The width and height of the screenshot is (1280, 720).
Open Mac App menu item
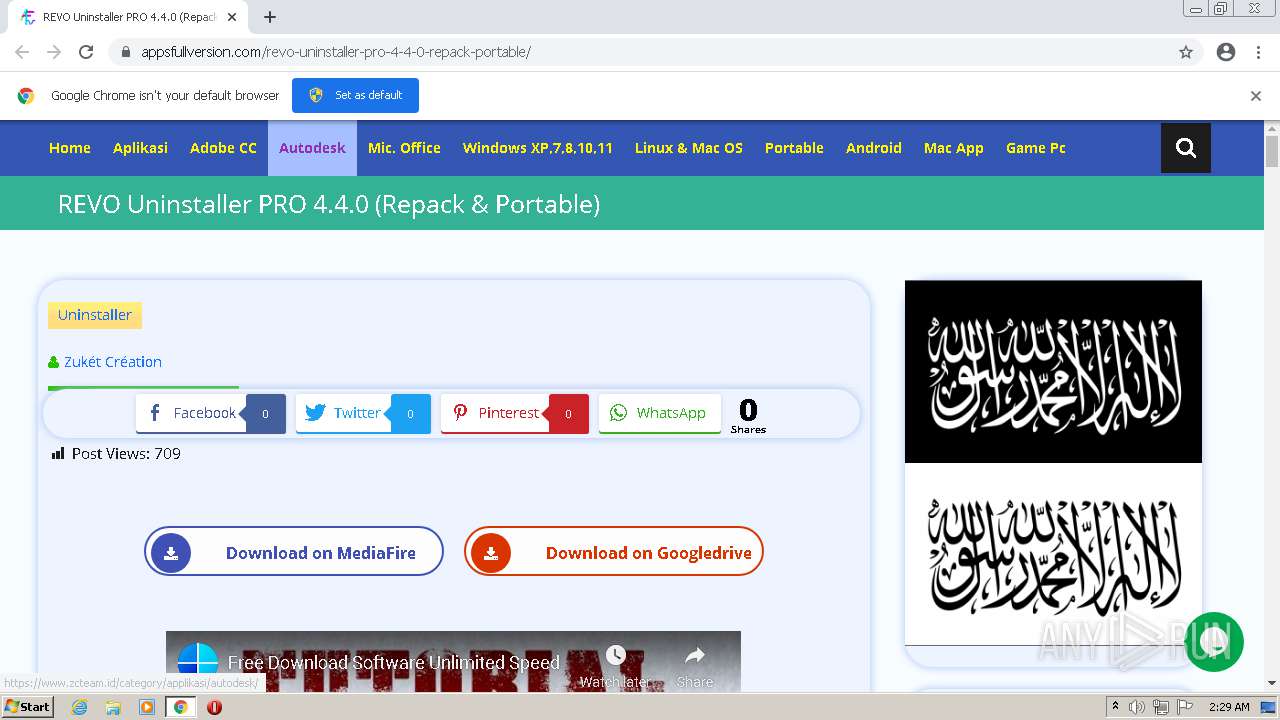tap(954, 148)
